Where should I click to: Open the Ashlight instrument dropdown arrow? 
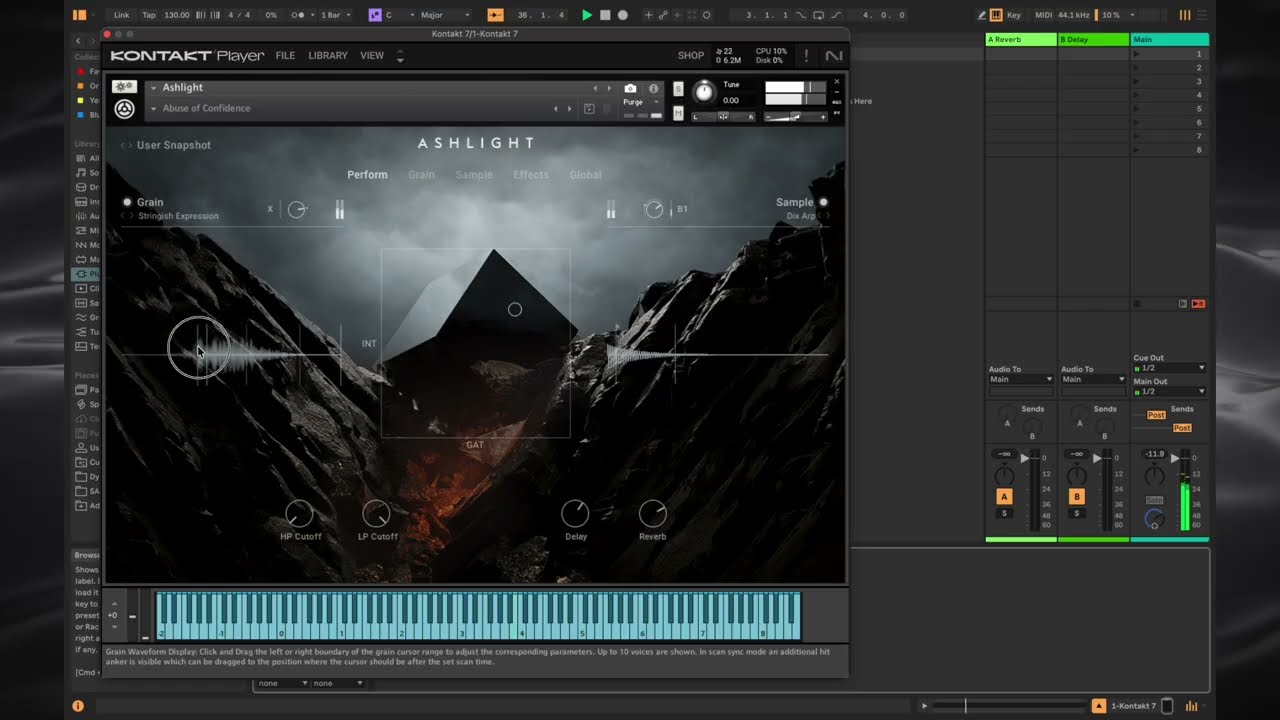[154, 88]
